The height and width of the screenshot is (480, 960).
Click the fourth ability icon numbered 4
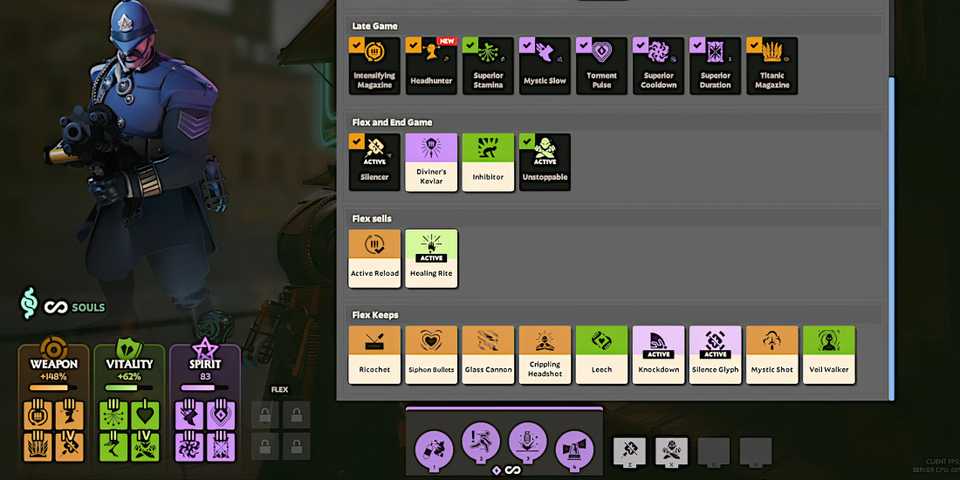point(574,449)
